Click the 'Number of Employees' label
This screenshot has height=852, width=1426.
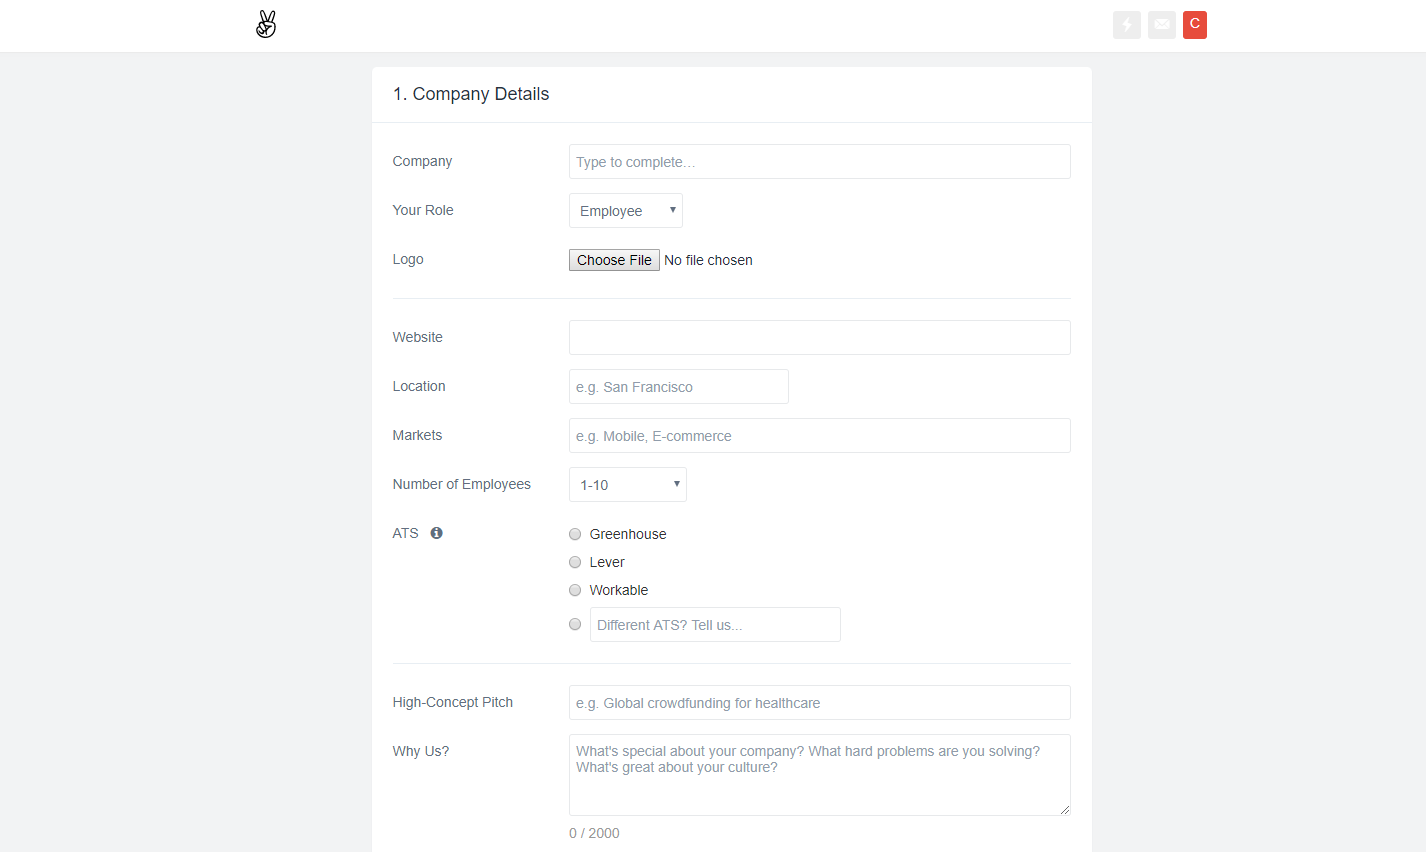tap(462, 484)
